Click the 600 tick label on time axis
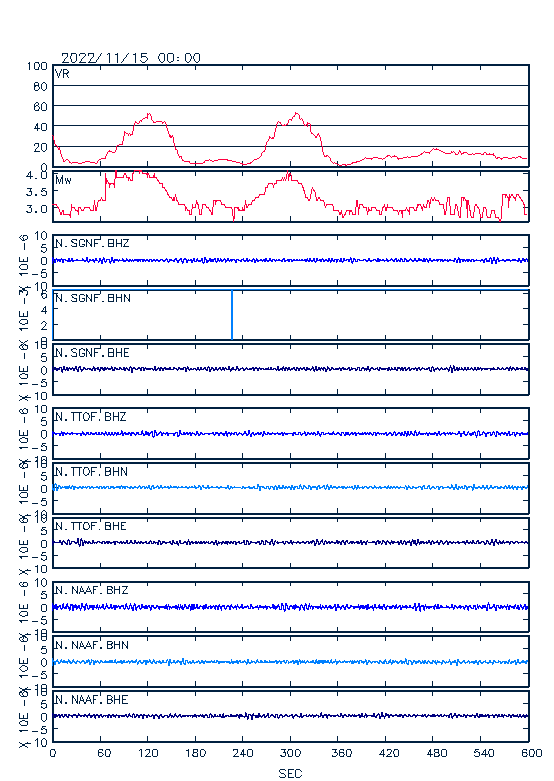 click(x=532, y=753)
